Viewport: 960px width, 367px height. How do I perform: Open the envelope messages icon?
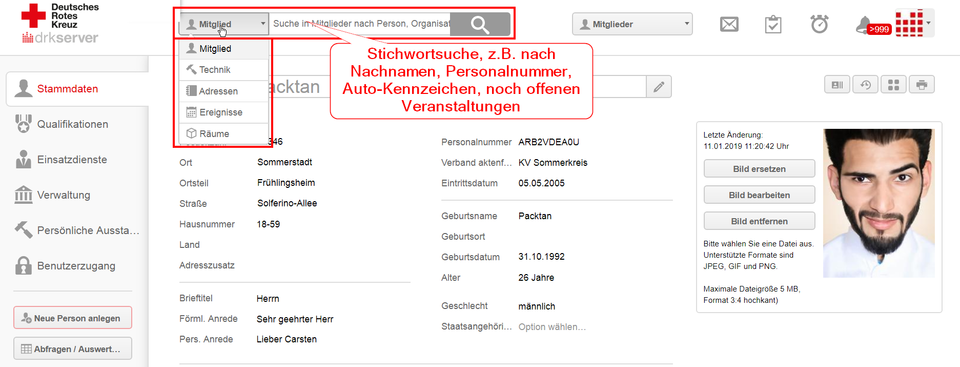pyautogui.click(x=729, y=25)
